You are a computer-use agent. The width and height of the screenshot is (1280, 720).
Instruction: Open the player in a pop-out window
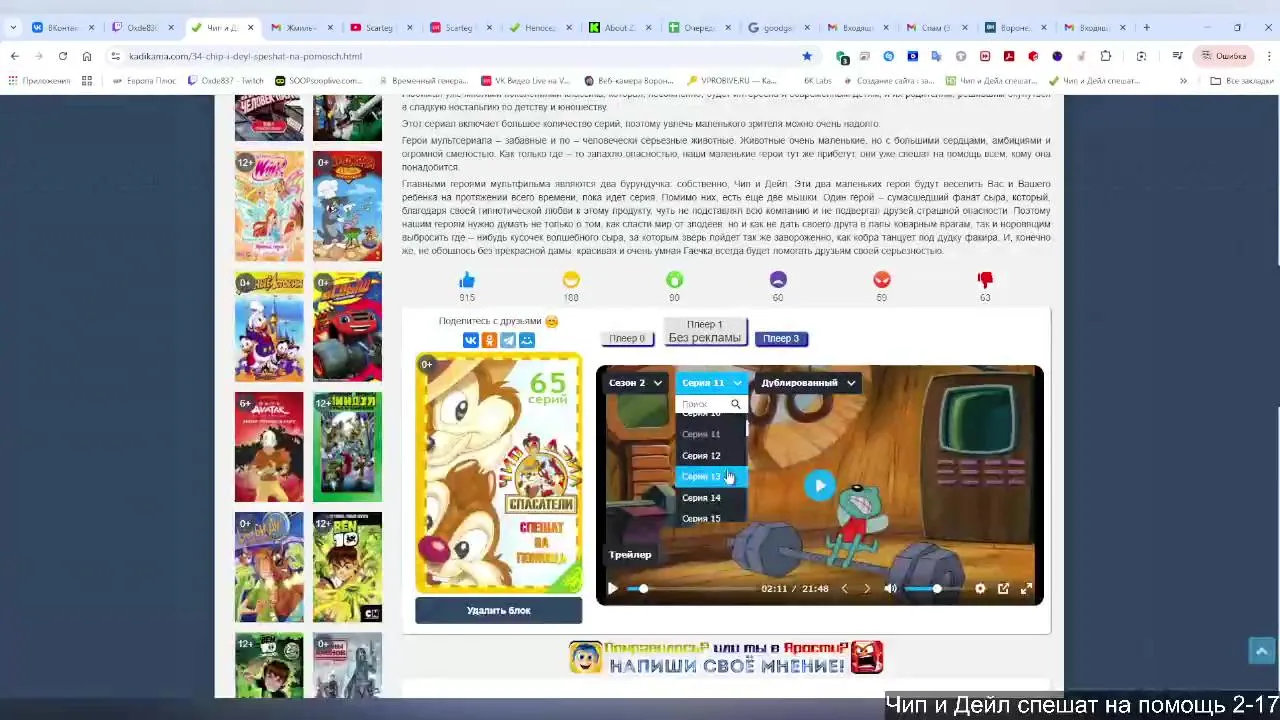[1003, 589]
